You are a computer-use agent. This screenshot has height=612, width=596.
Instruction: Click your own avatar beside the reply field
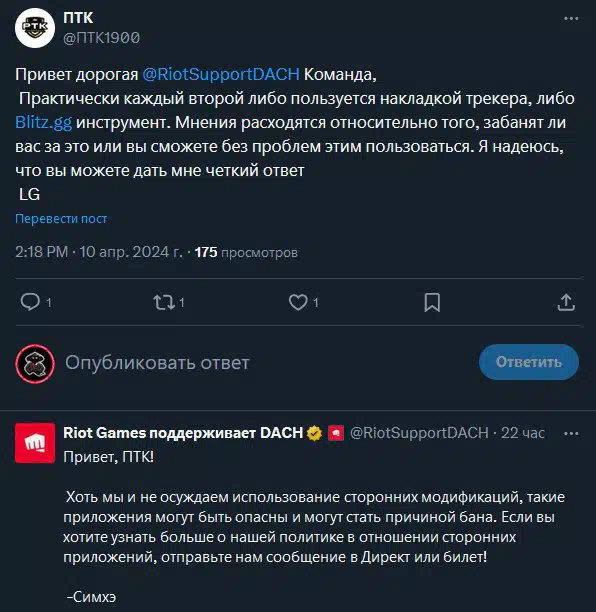35,363
